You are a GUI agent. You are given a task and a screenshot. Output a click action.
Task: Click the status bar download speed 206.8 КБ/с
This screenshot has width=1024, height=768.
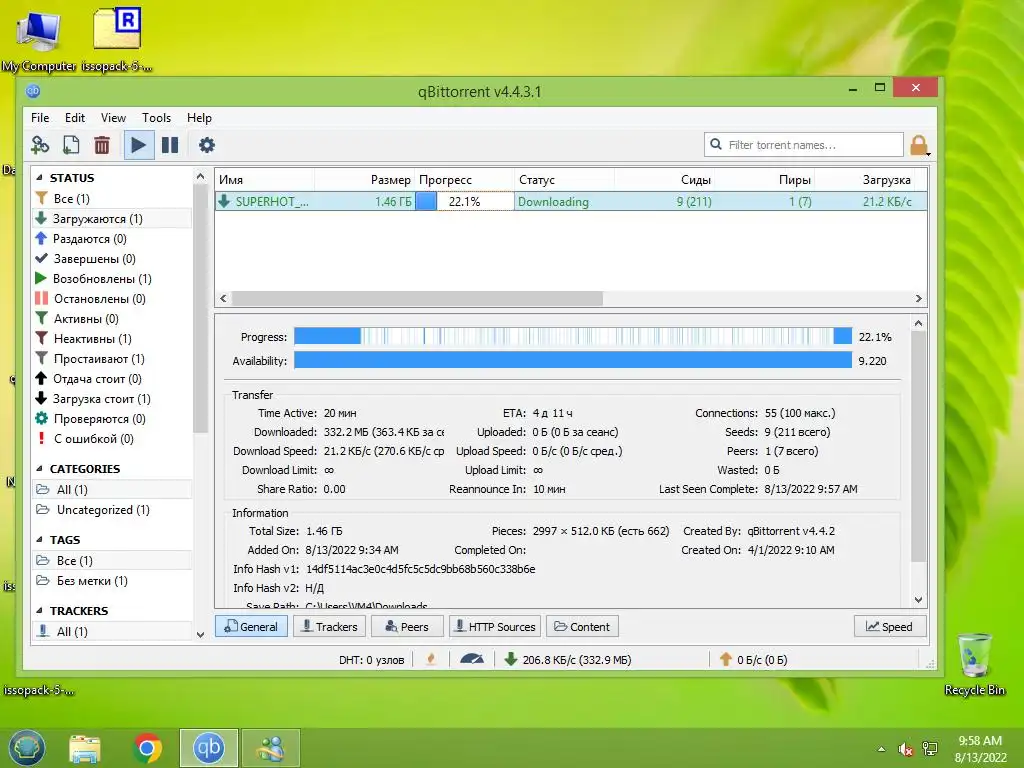[567, 660]
